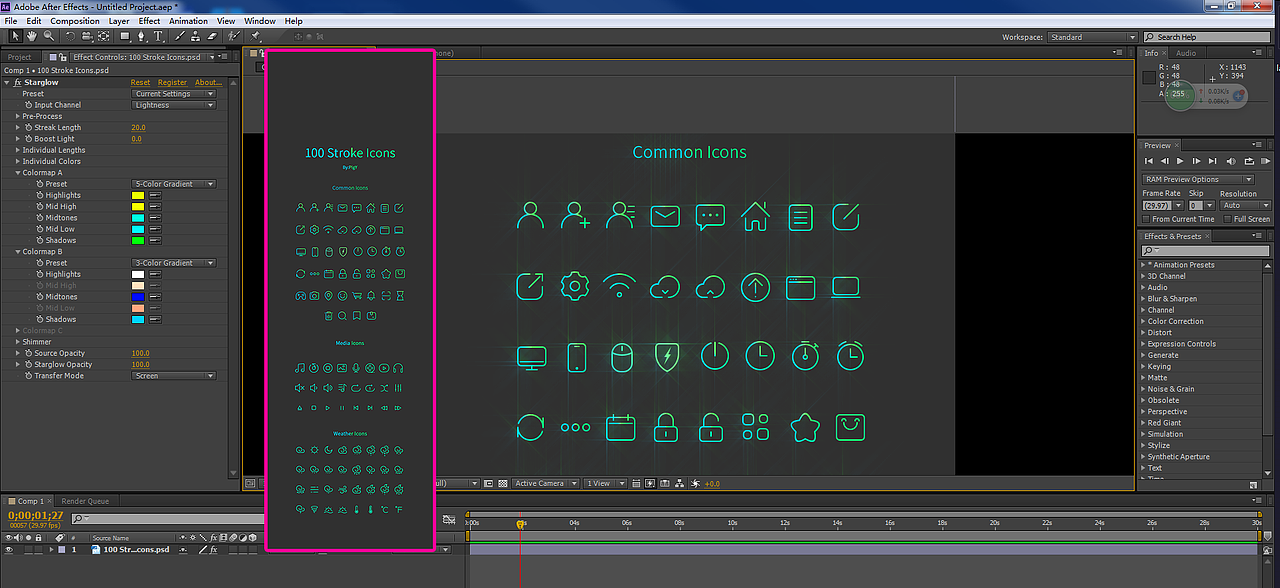The width and height of the screenshot is (1280, 588).
Task: Open Workspace Standard dropdown
Action: pos(1092,37)
